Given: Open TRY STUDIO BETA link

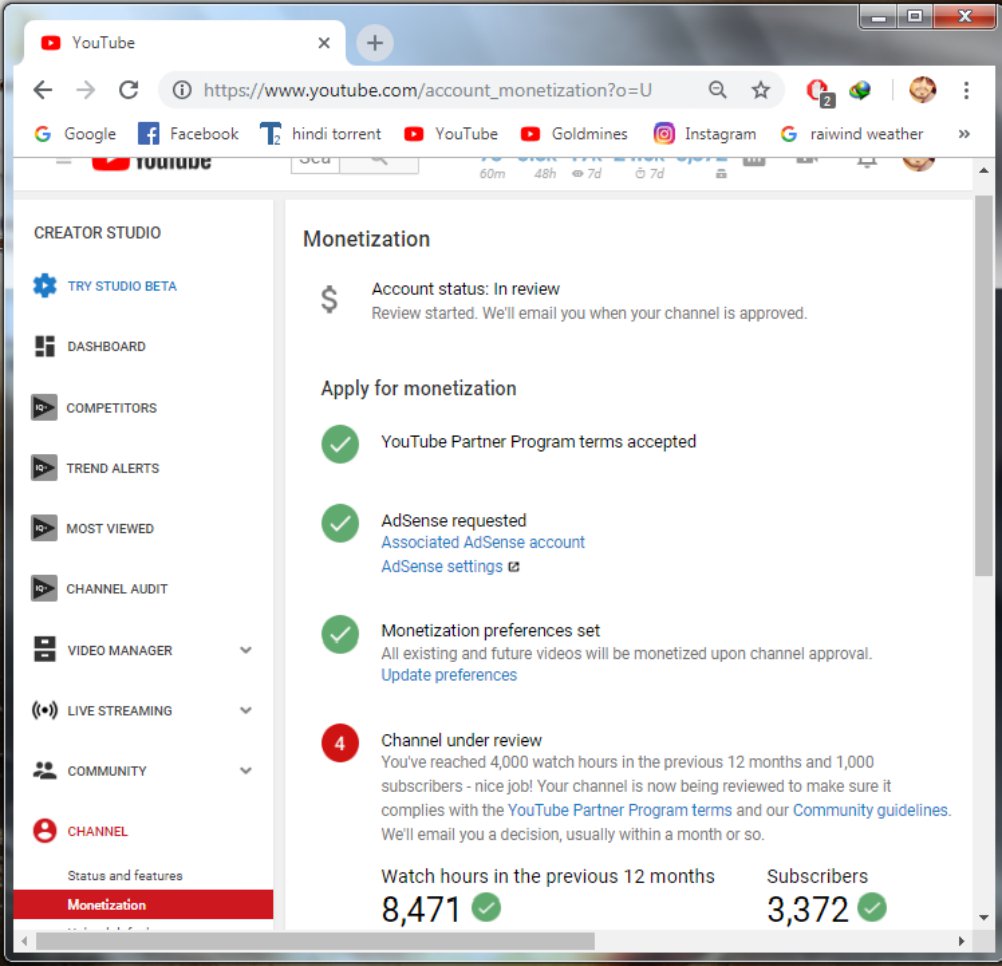Looking at the screenshot, I should [x=122, y=286].
